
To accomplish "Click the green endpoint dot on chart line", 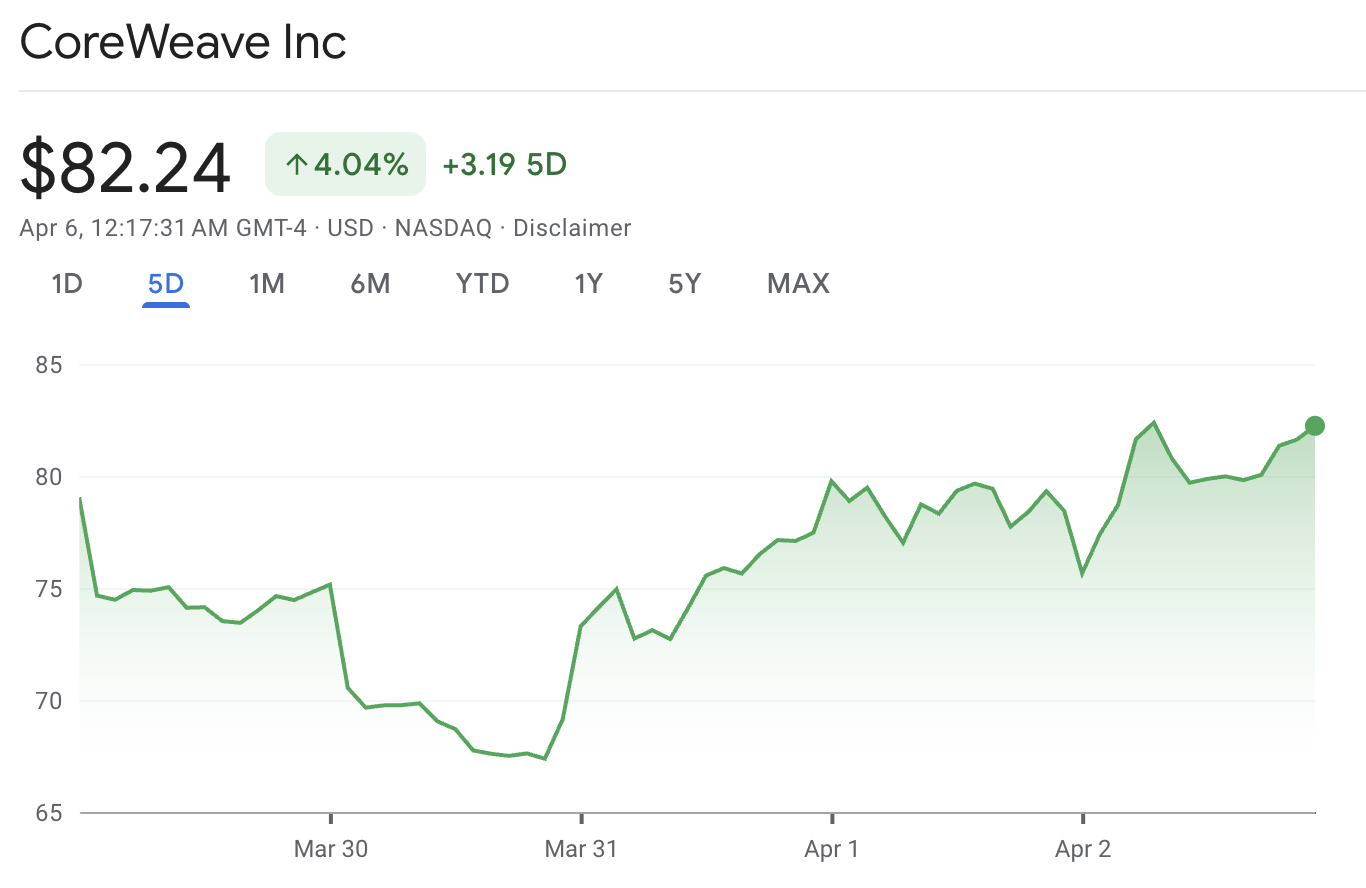I will point(1315,426).
